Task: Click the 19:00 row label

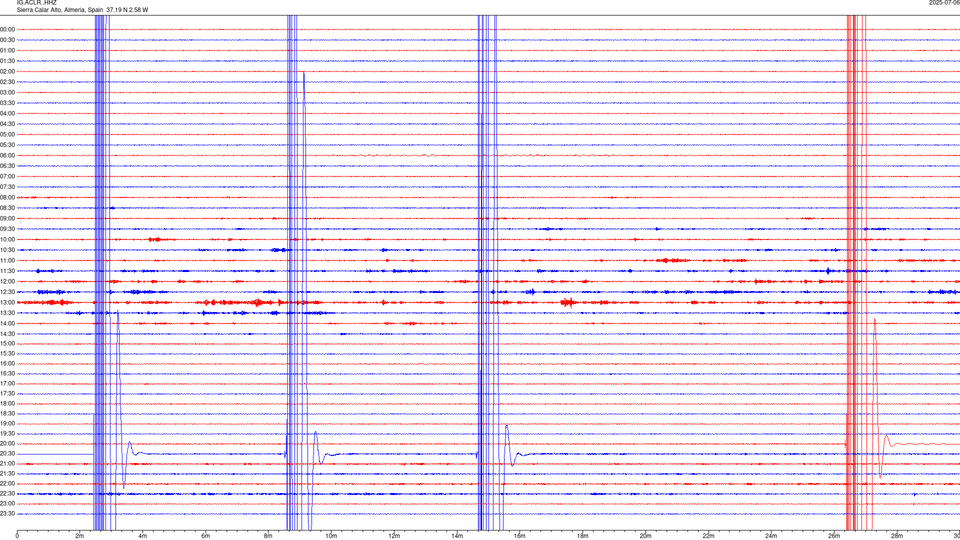Action: (x=7, y=424)
